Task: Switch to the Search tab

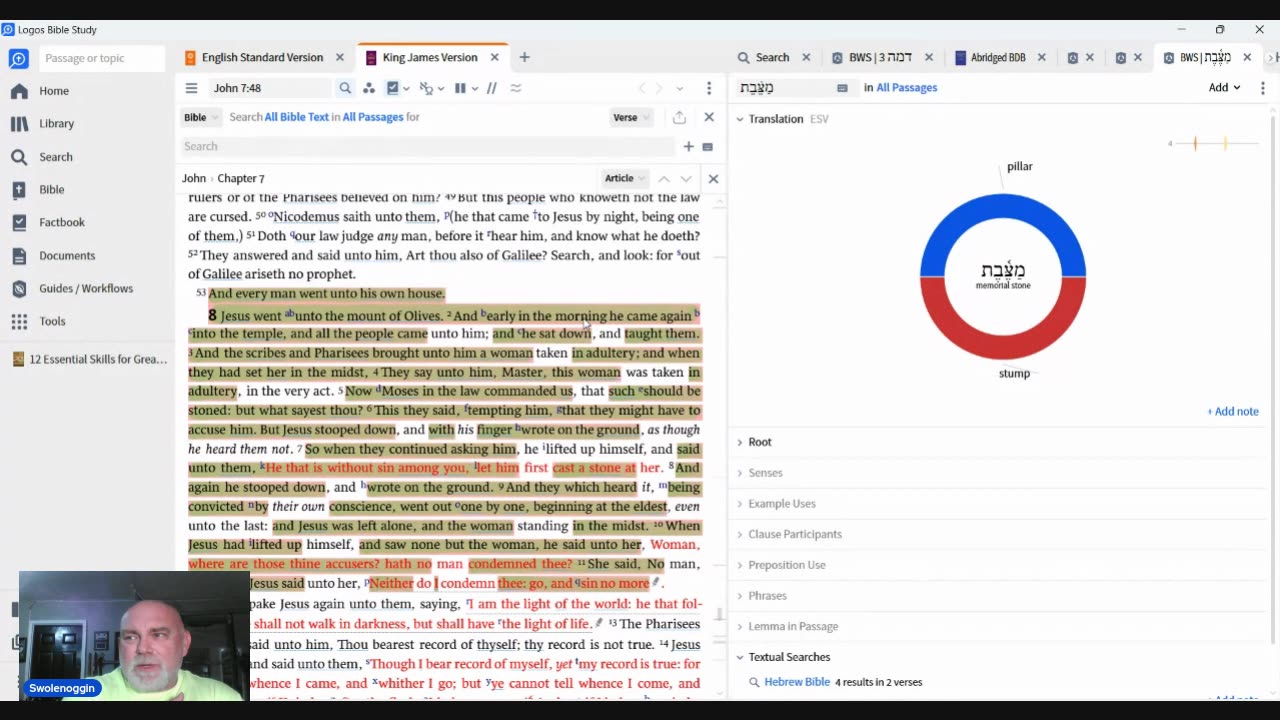Action: point(772,58)
